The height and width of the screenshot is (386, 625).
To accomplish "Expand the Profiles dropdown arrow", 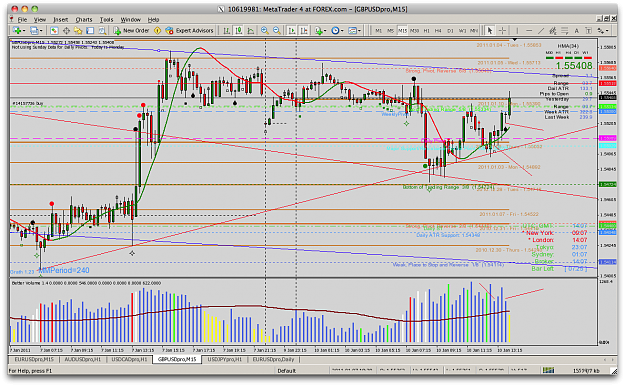I will click(x=41, y=31).
